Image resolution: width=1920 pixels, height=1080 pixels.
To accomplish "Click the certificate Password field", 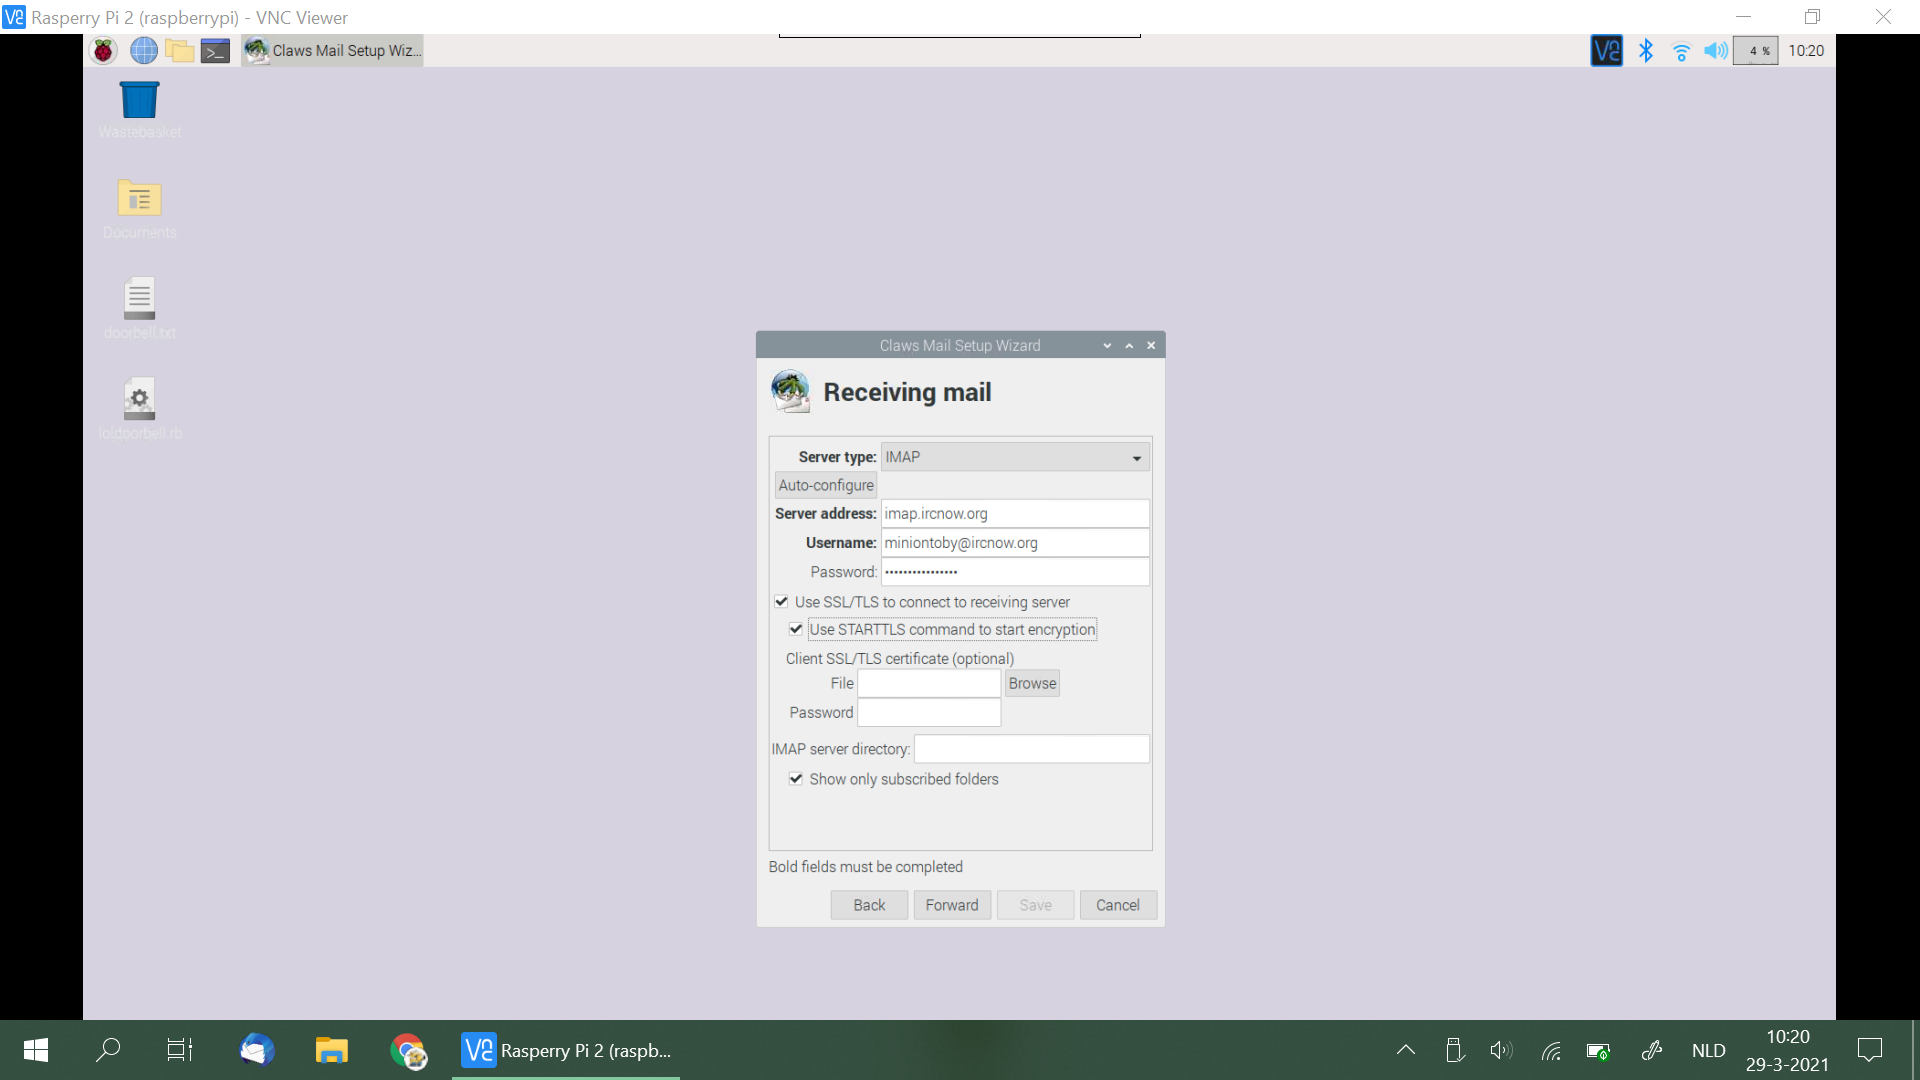I will click(929, 712).
